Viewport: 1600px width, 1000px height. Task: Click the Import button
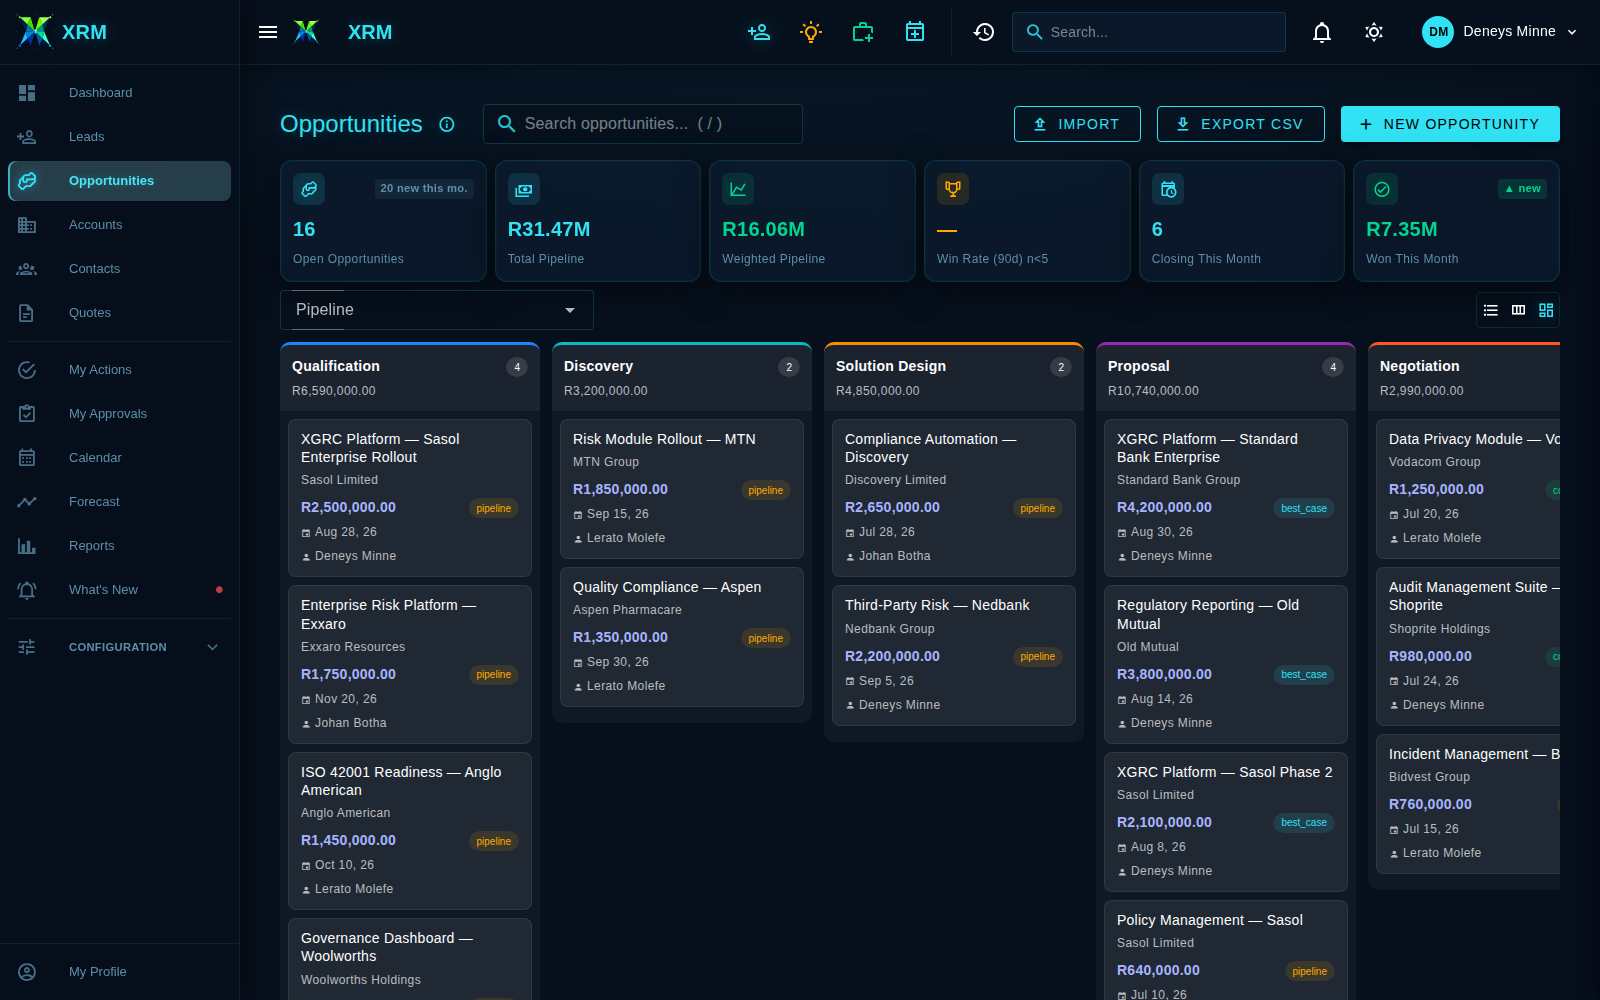pos(1077,124)
